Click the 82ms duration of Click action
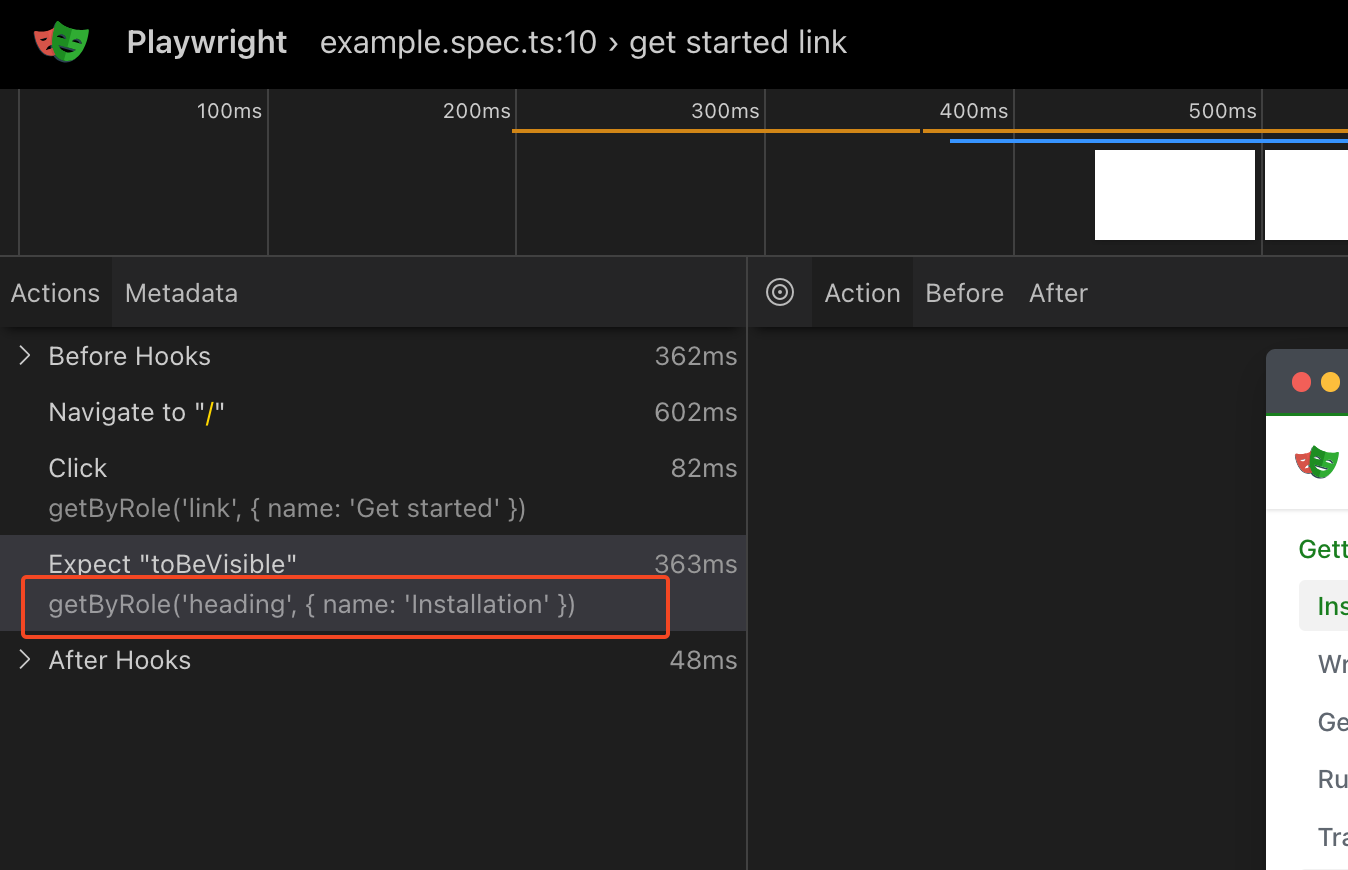The height and width of the screenshot is (870, 1348). (x=704, y=468)
